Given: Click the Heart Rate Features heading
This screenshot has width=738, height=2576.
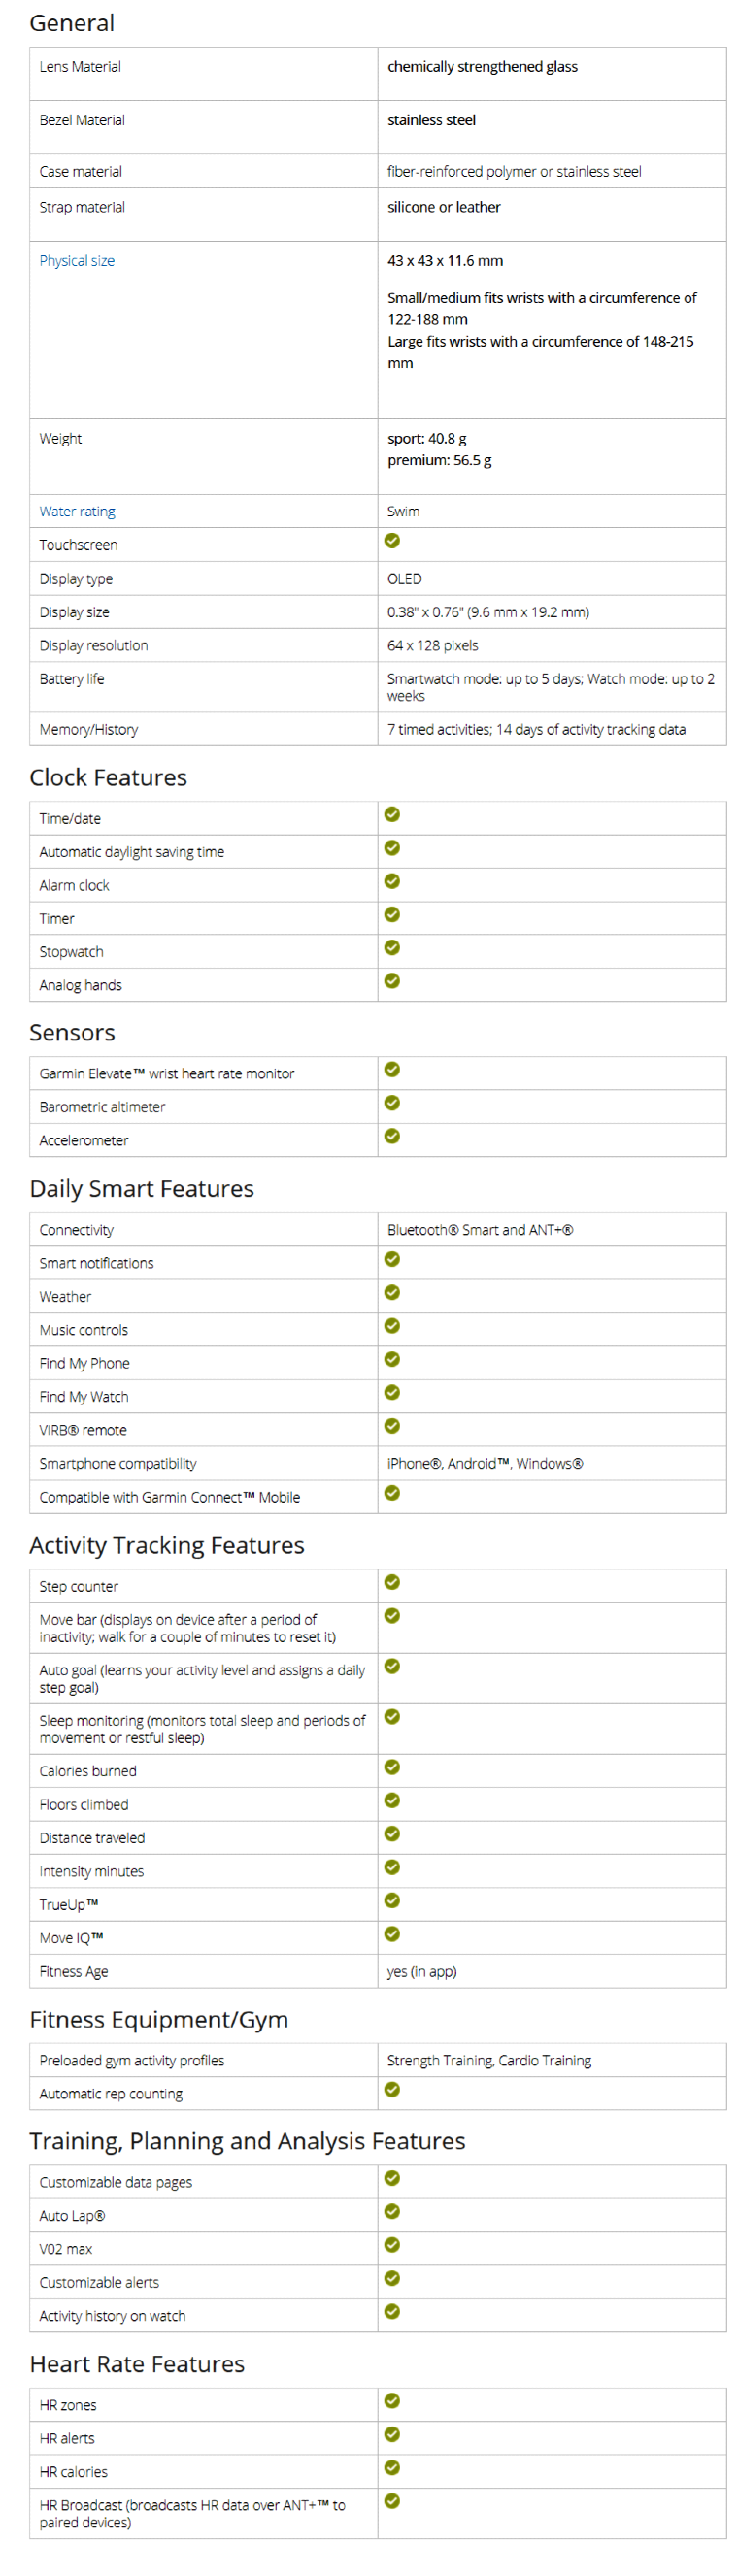Looking at the screenshot, I should 137,2363.
